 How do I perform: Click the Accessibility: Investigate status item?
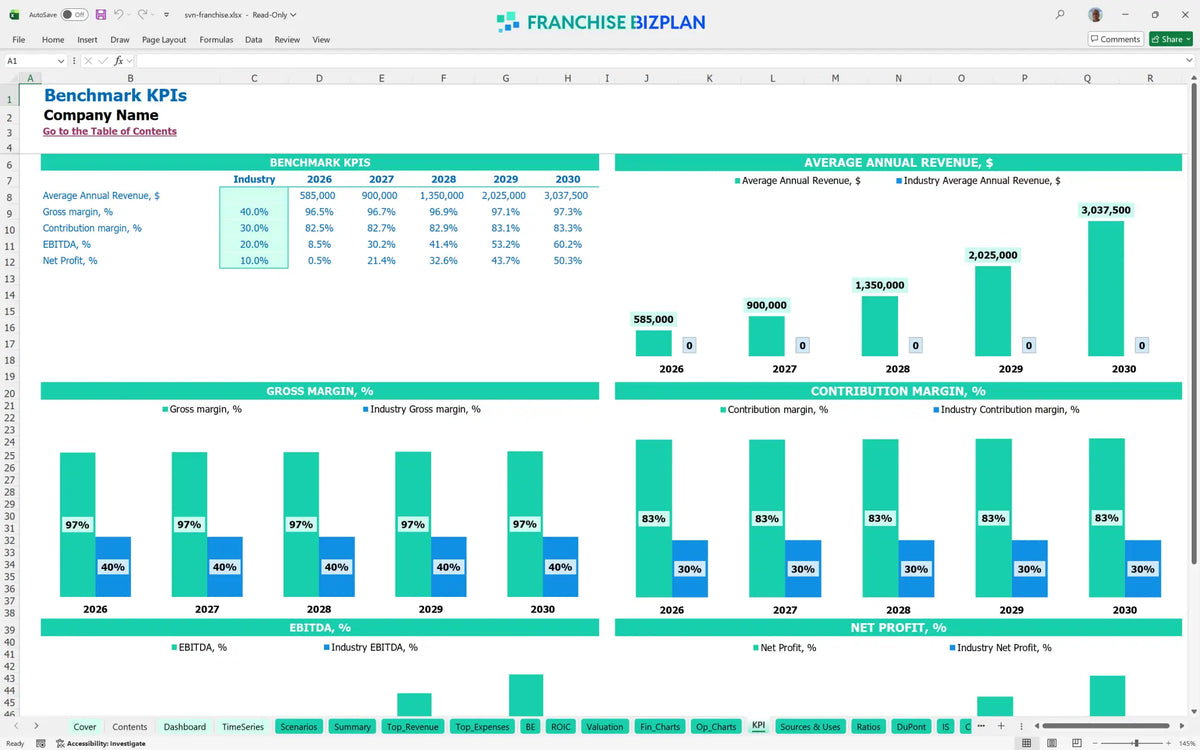click(x=100, y=743)
